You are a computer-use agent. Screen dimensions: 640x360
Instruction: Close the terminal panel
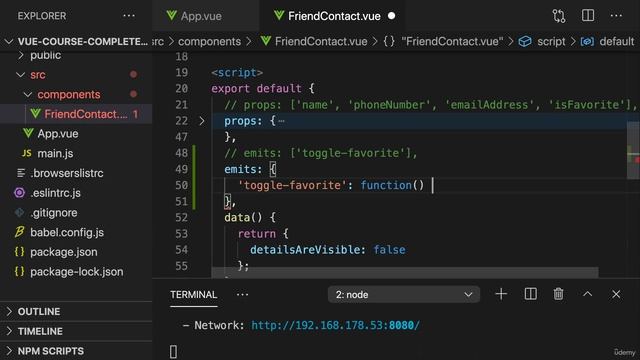pos(616,294)
